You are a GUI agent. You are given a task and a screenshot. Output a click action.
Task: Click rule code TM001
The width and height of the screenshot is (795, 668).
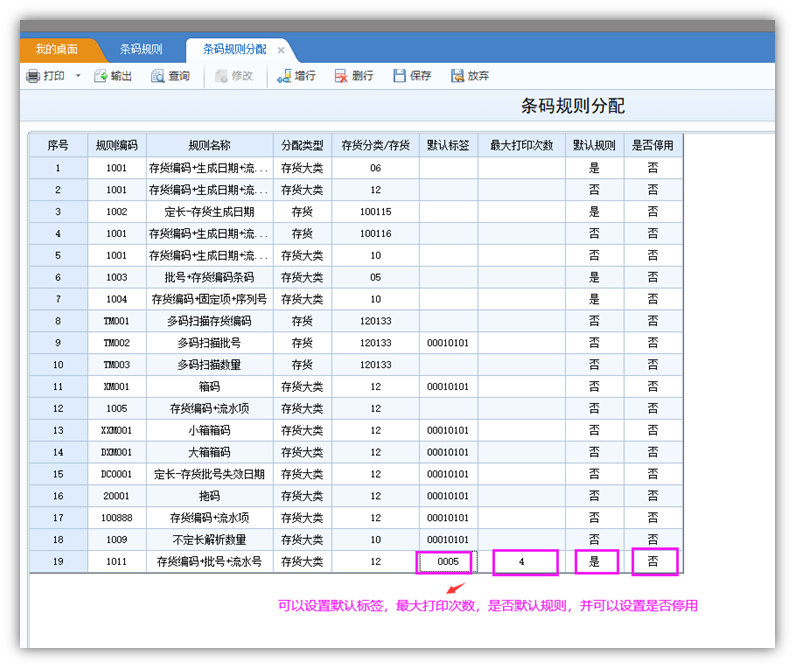point(117,321)
